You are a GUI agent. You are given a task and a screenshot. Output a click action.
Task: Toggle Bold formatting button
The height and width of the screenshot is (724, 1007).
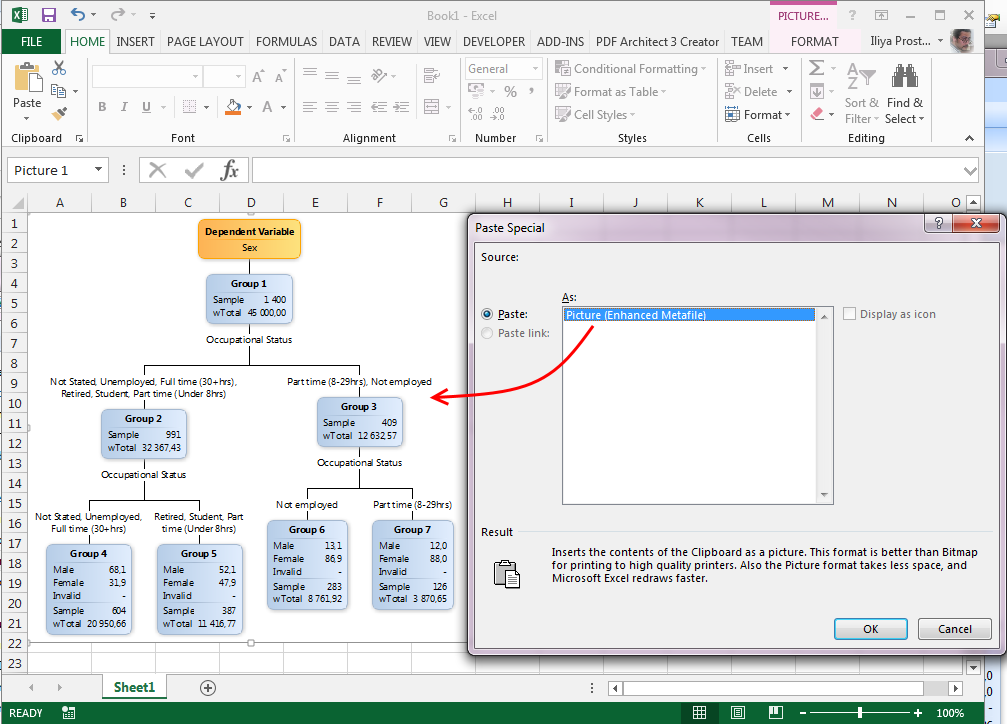pos(102,108)
